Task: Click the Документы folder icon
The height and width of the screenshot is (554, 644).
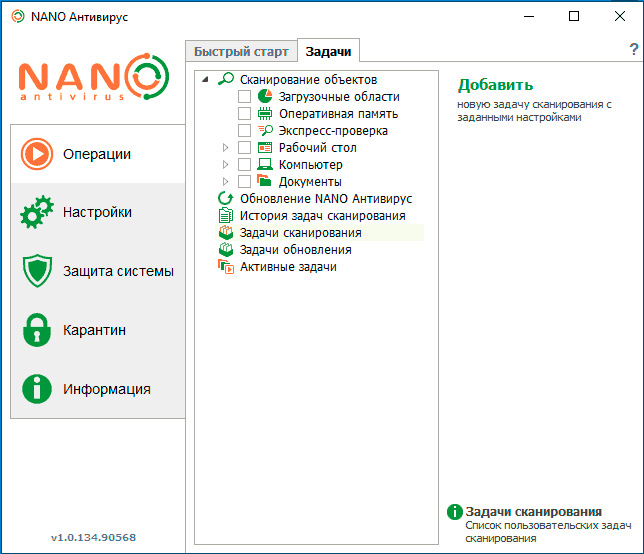Action: (264, 180)
